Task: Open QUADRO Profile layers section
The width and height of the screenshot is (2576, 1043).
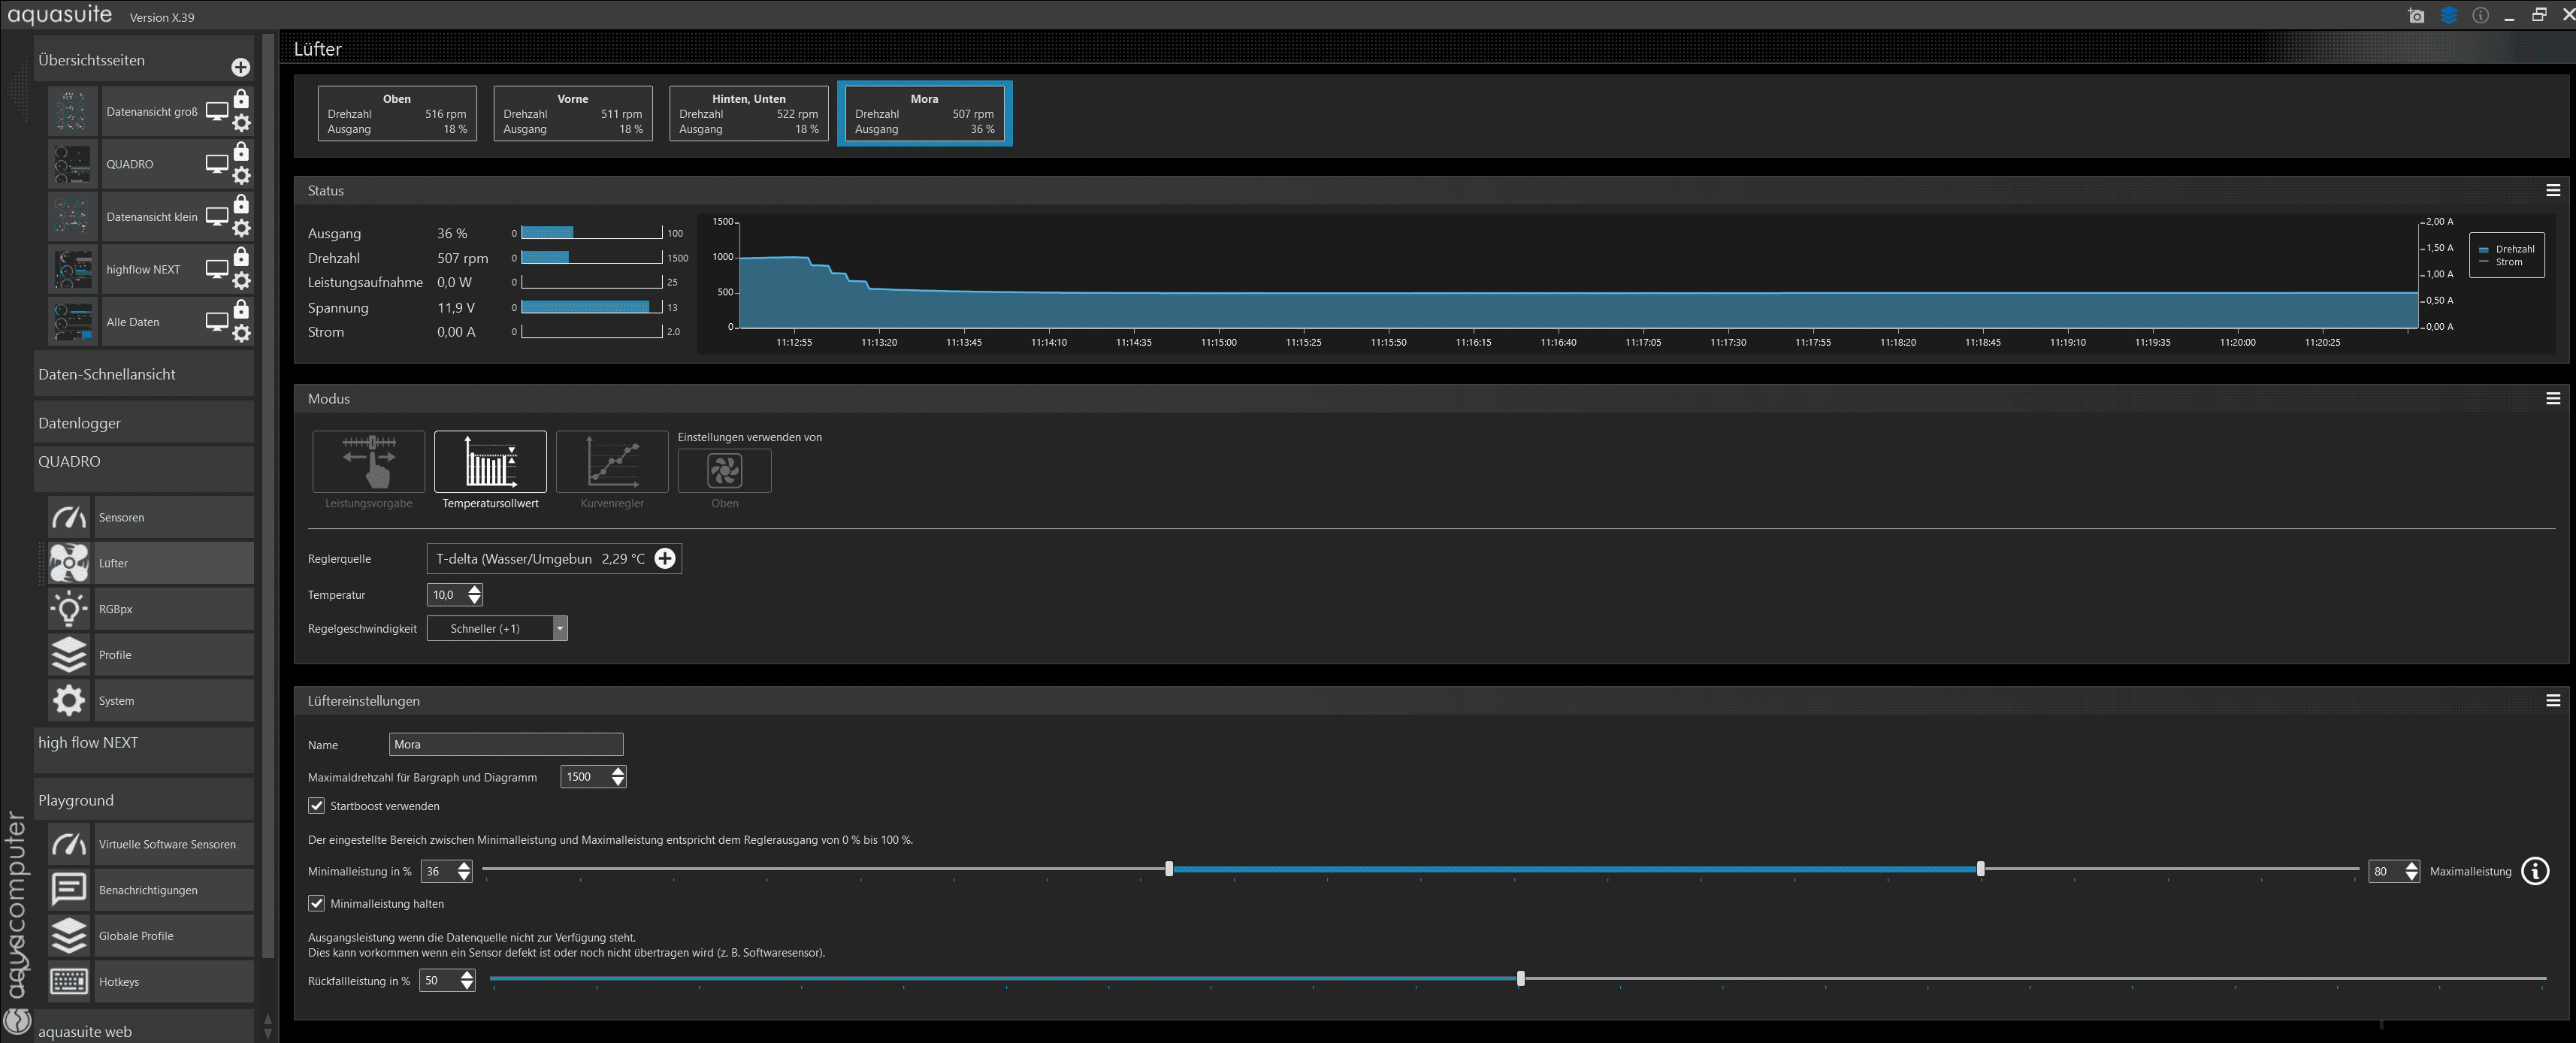Action: click(150, 655)
